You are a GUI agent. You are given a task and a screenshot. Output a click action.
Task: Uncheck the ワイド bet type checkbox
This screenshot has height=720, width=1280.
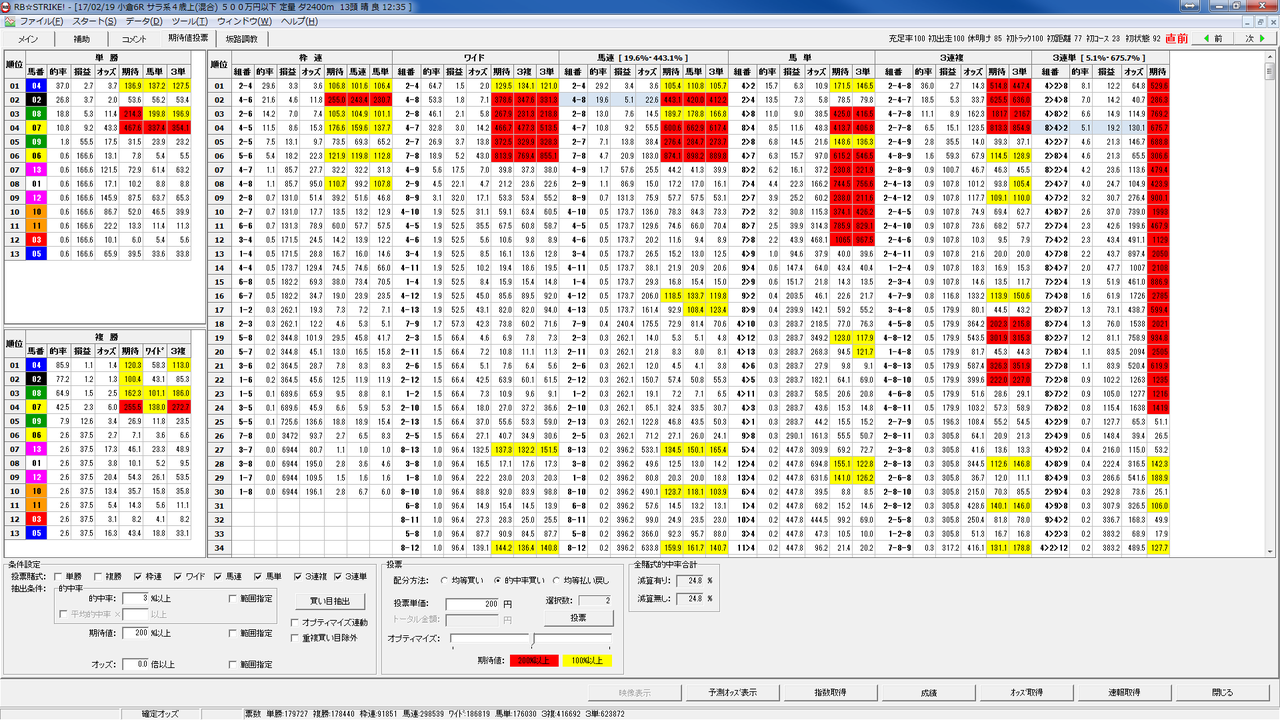point(177,577)
